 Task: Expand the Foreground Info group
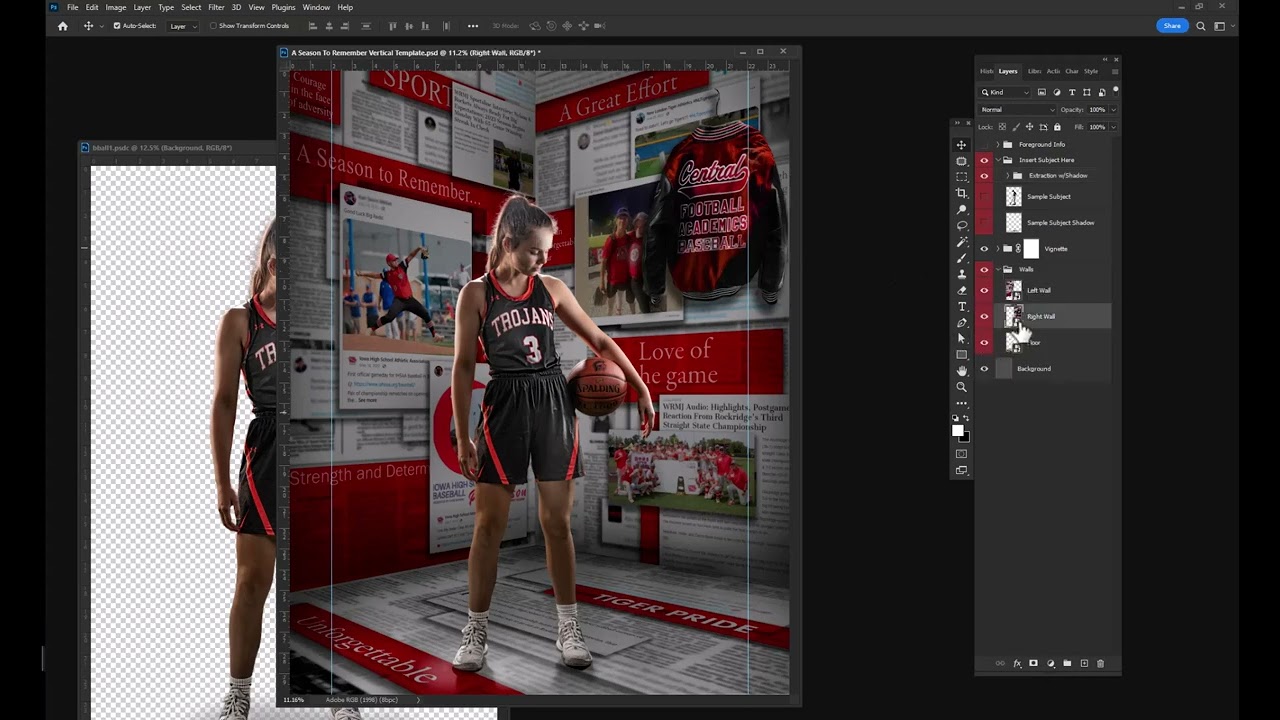click(997, 144)
